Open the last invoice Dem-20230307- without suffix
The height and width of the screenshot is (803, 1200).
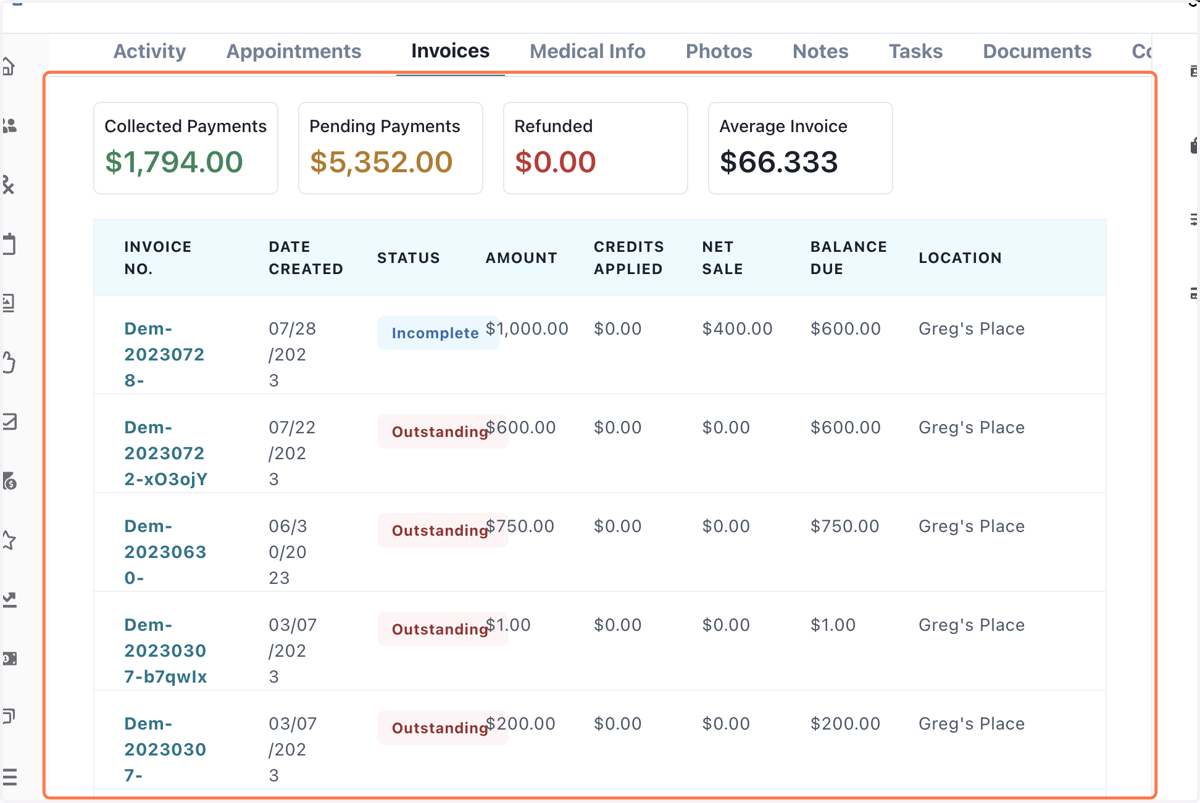pyautogui.click(x=165, y=749)
